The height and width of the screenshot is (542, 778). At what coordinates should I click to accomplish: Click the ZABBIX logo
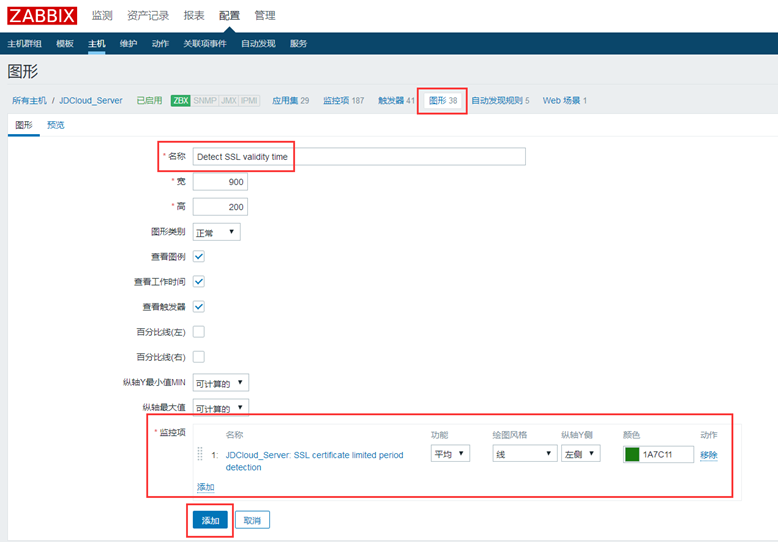(42, 15)
